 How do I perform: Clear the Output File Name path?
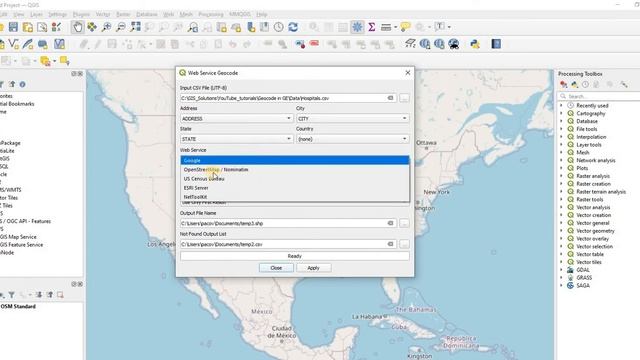[x=390, y=223]
